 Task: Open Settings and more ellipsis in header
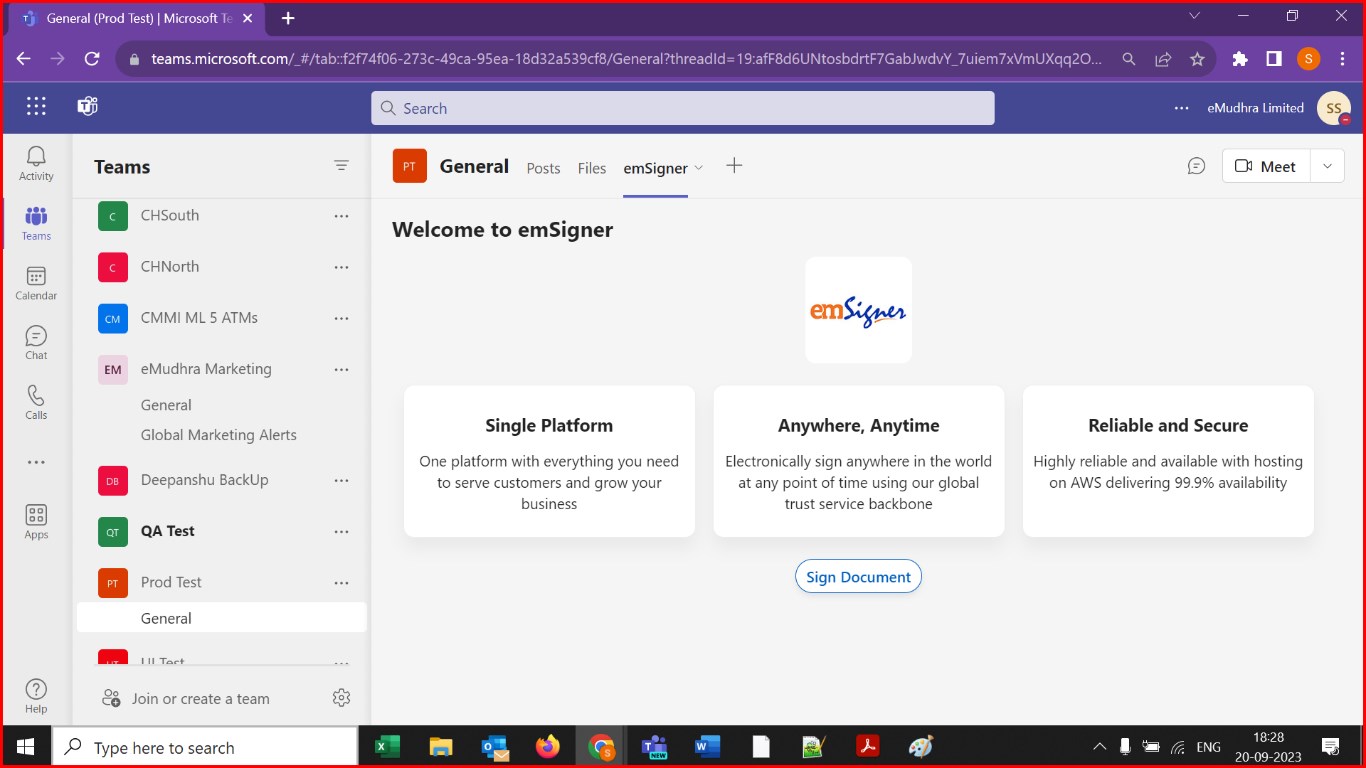click(1182, 108)
